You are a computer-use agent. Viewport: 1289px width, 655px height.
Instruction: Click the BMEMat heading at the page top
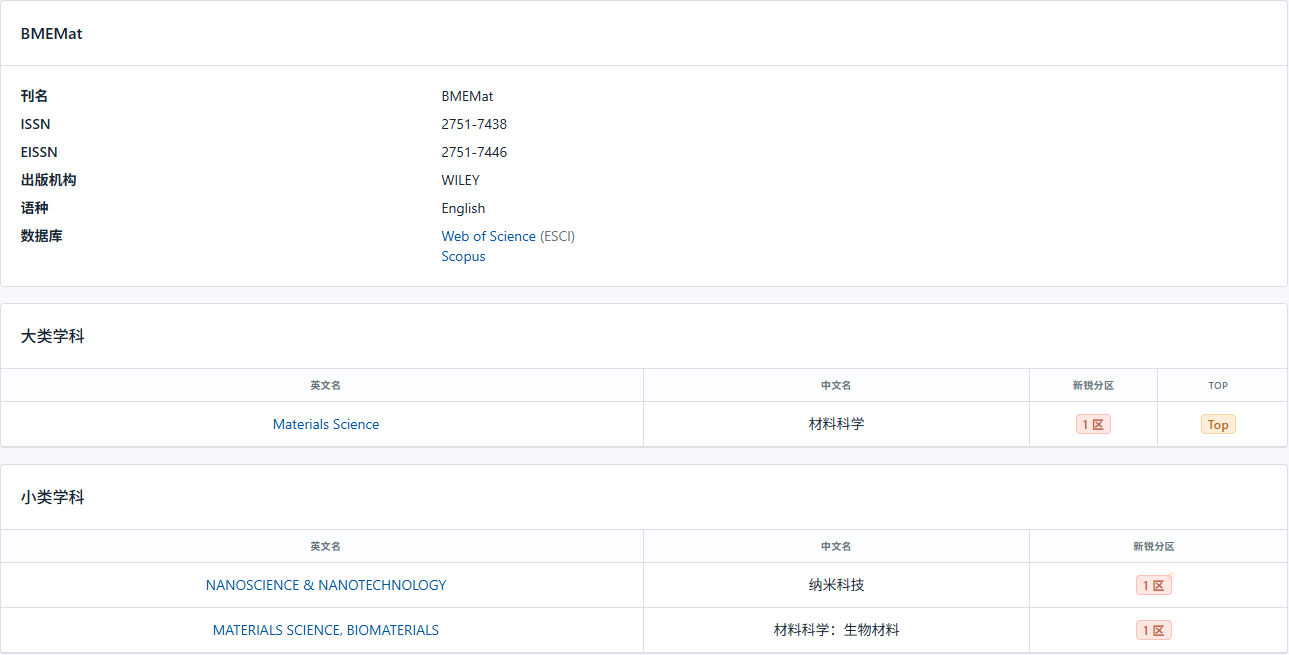click(52, 34)
